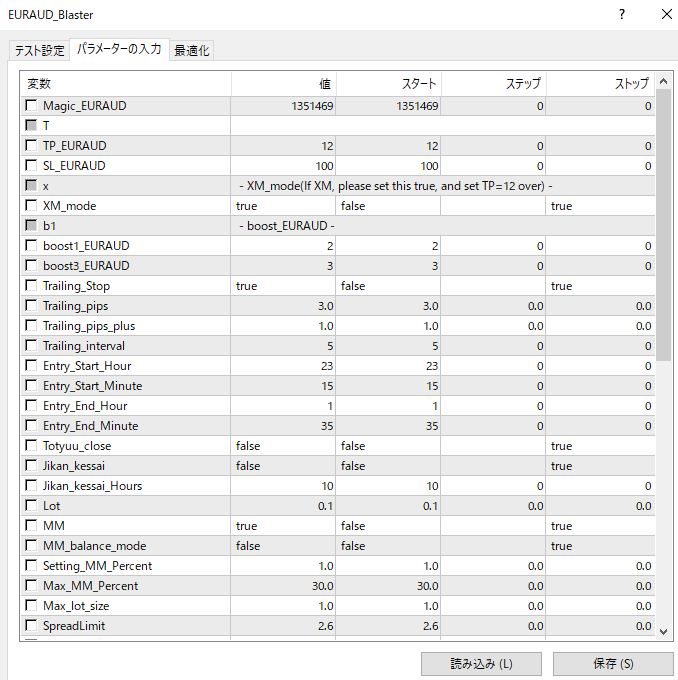Enable the boost3_EURAUD checkbox
The image size is (678, 680).
[31, 265]
